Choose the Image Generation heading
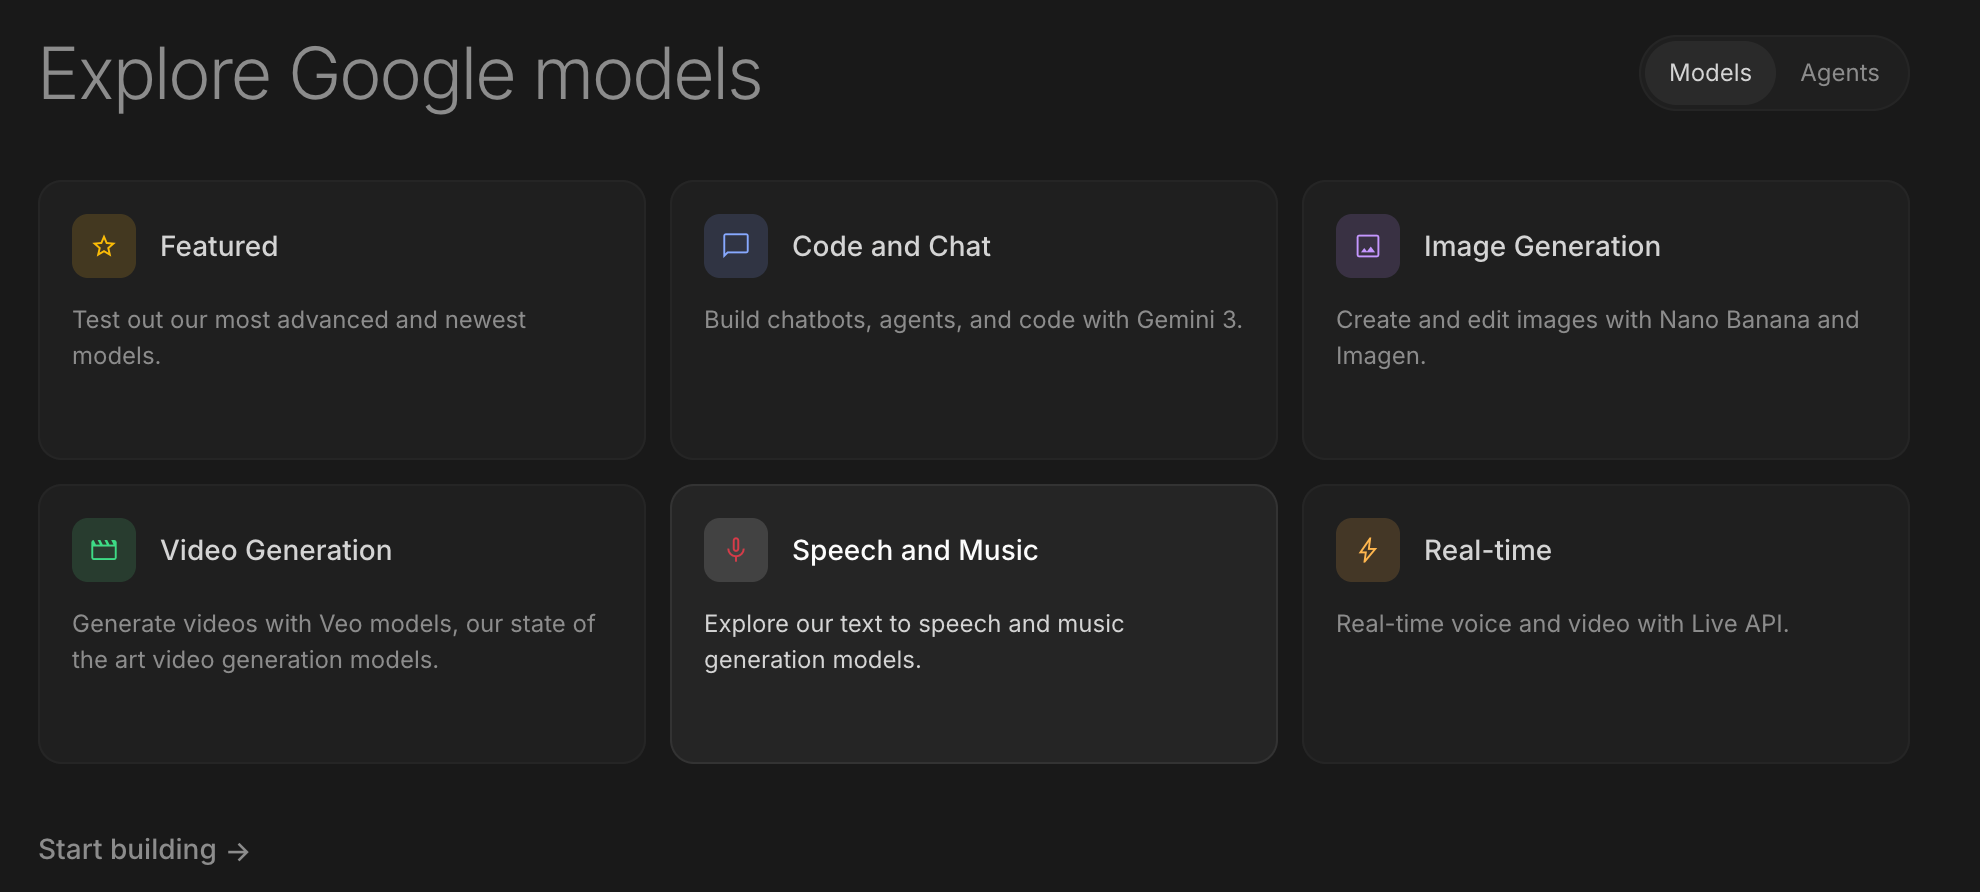Screen dimensions: 1980x892 [x=1541, y=246]
